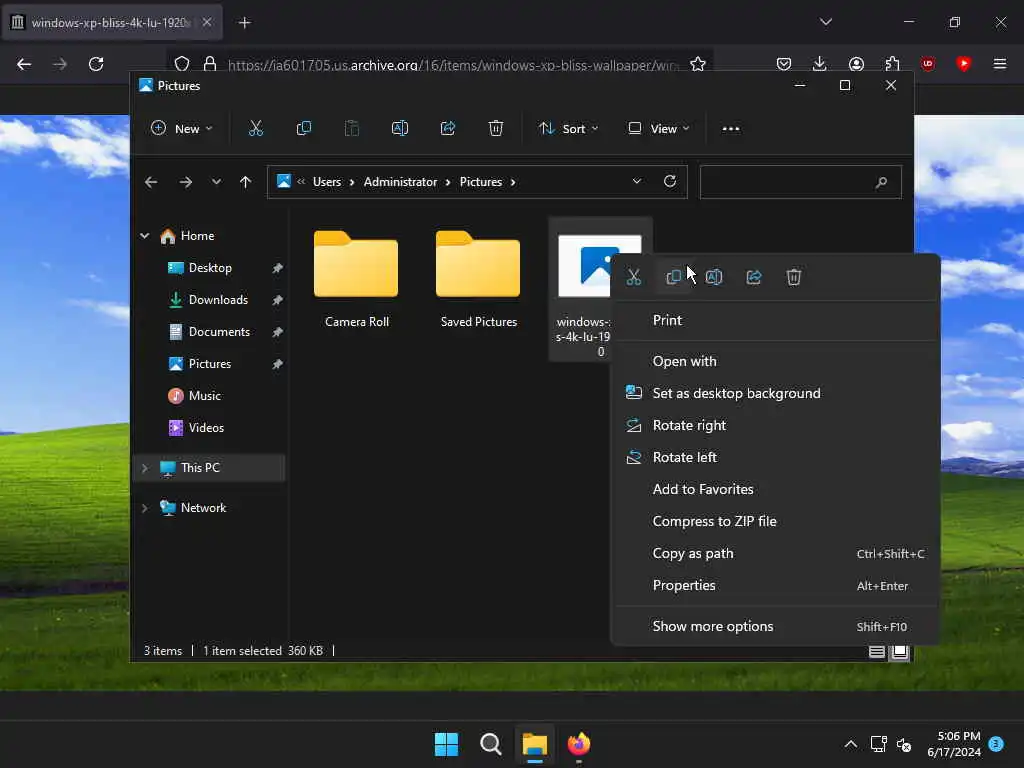Expand recent locations chevron
The image size is (1024, 768).
pos(216,182)
